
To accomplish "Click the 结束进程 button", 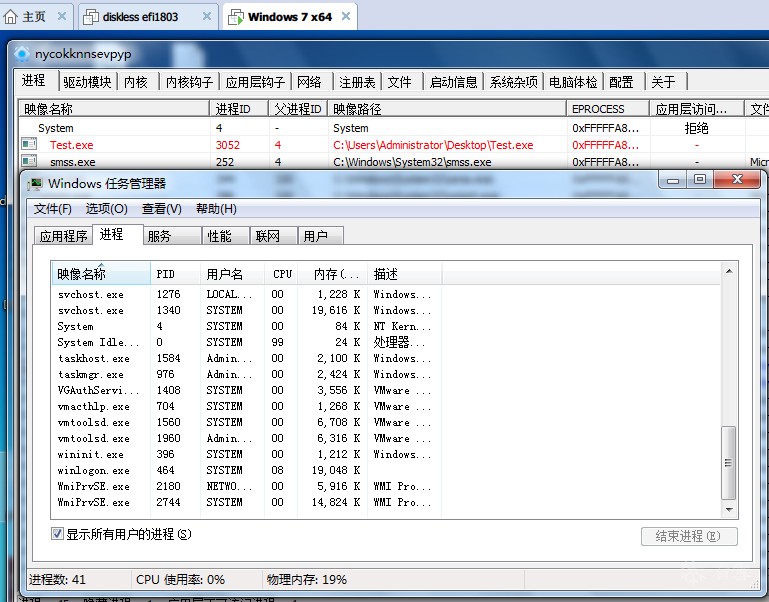I will pos(689,536).
